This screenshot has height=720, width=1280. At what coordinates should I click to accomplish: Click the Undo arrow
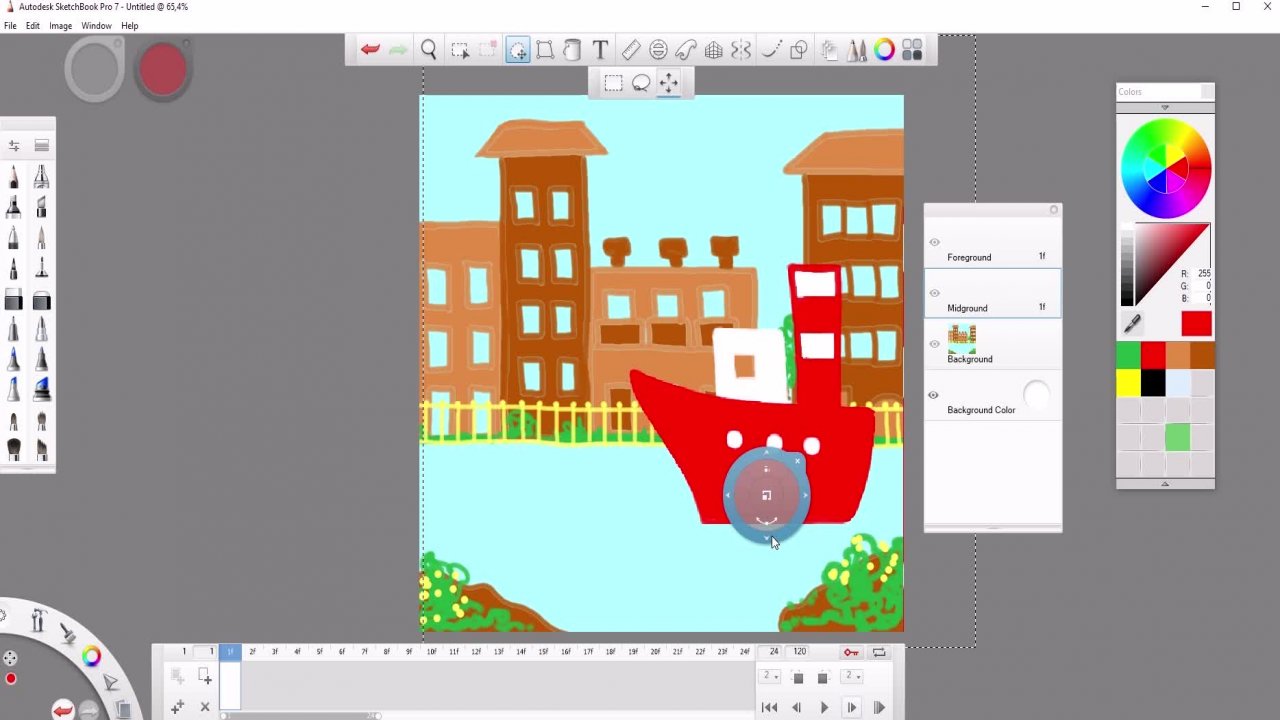click(370, 49)
